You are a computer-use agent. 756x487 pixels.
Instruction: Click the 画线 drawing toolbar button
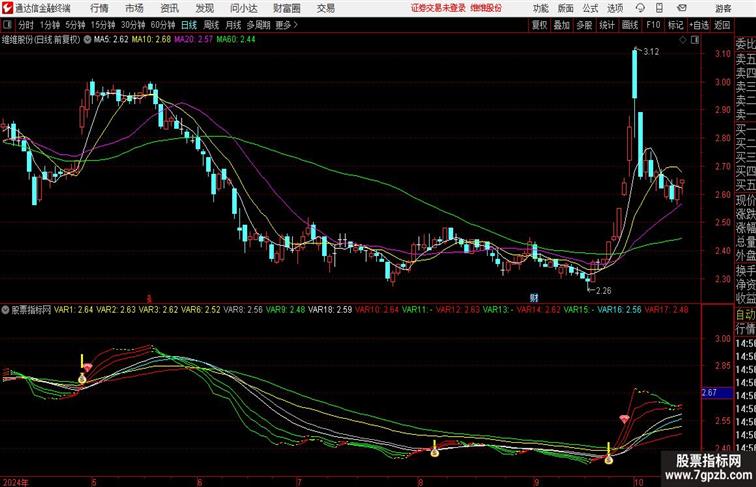pyautogui.click(x=630, y=25)
